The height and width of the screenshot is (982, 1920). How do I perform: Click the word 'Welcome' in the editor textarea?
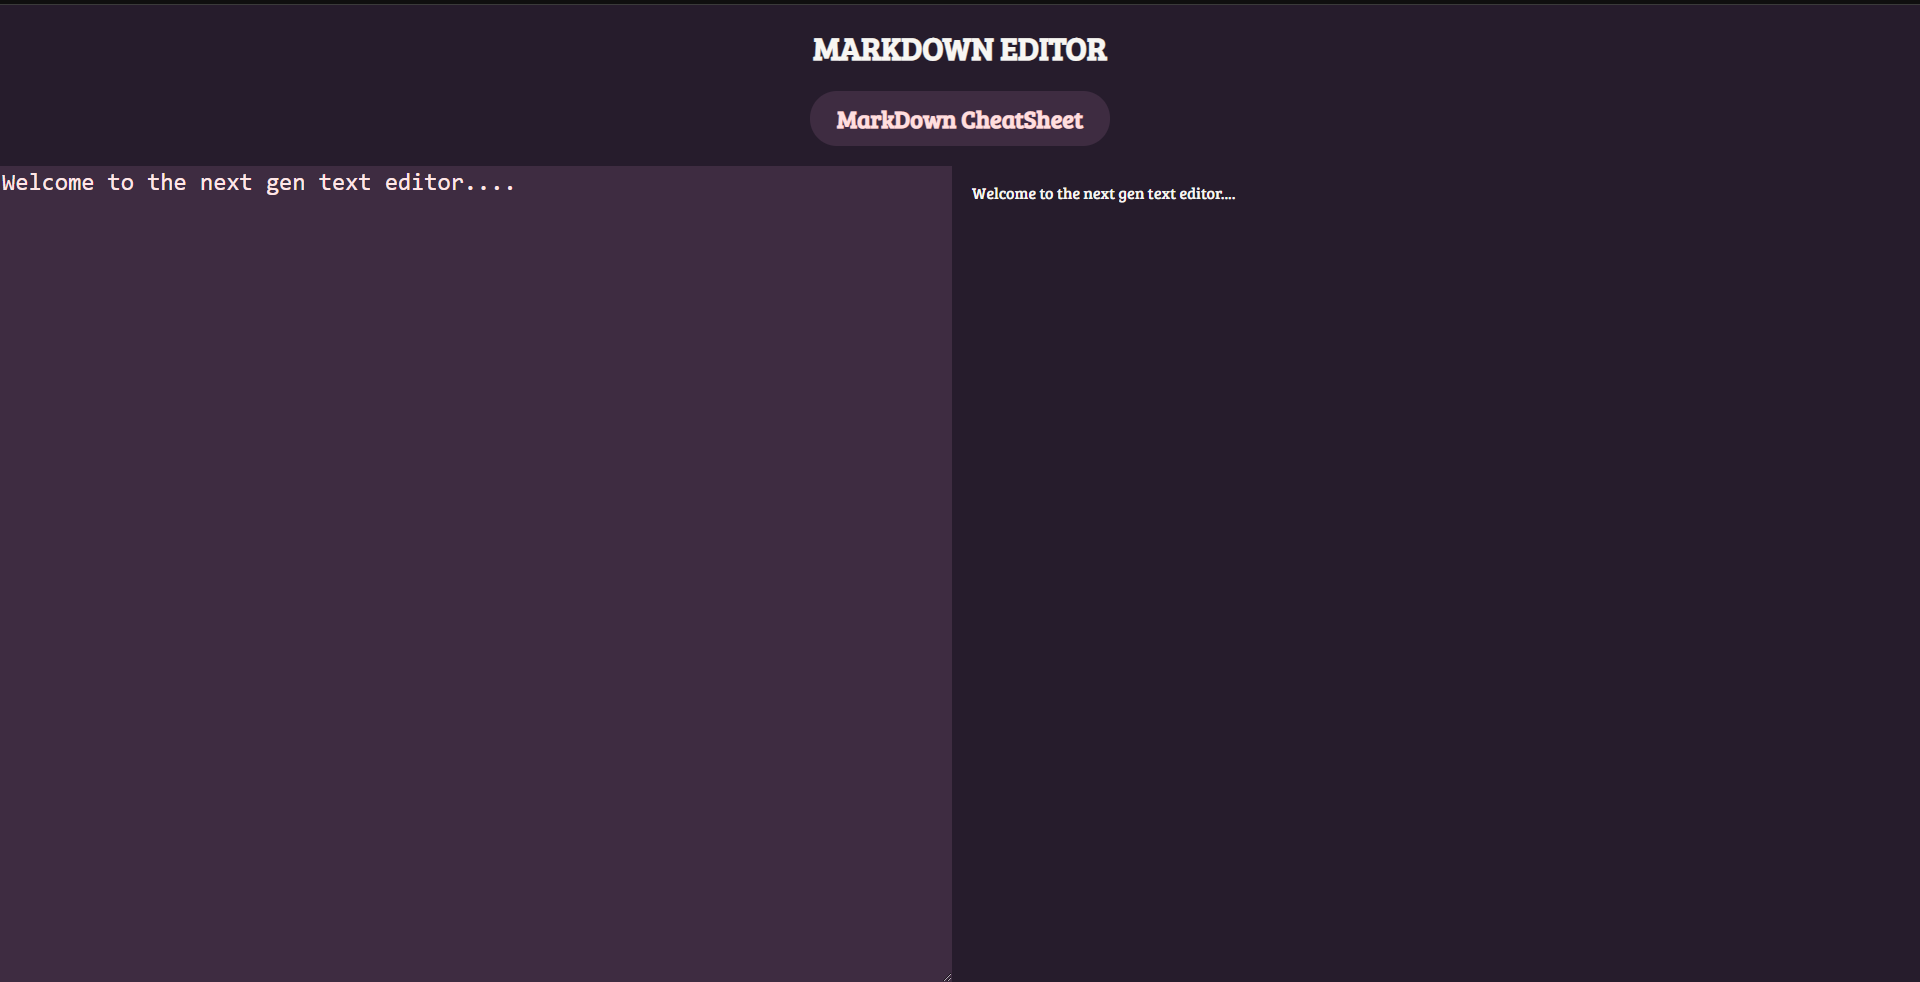48,183
